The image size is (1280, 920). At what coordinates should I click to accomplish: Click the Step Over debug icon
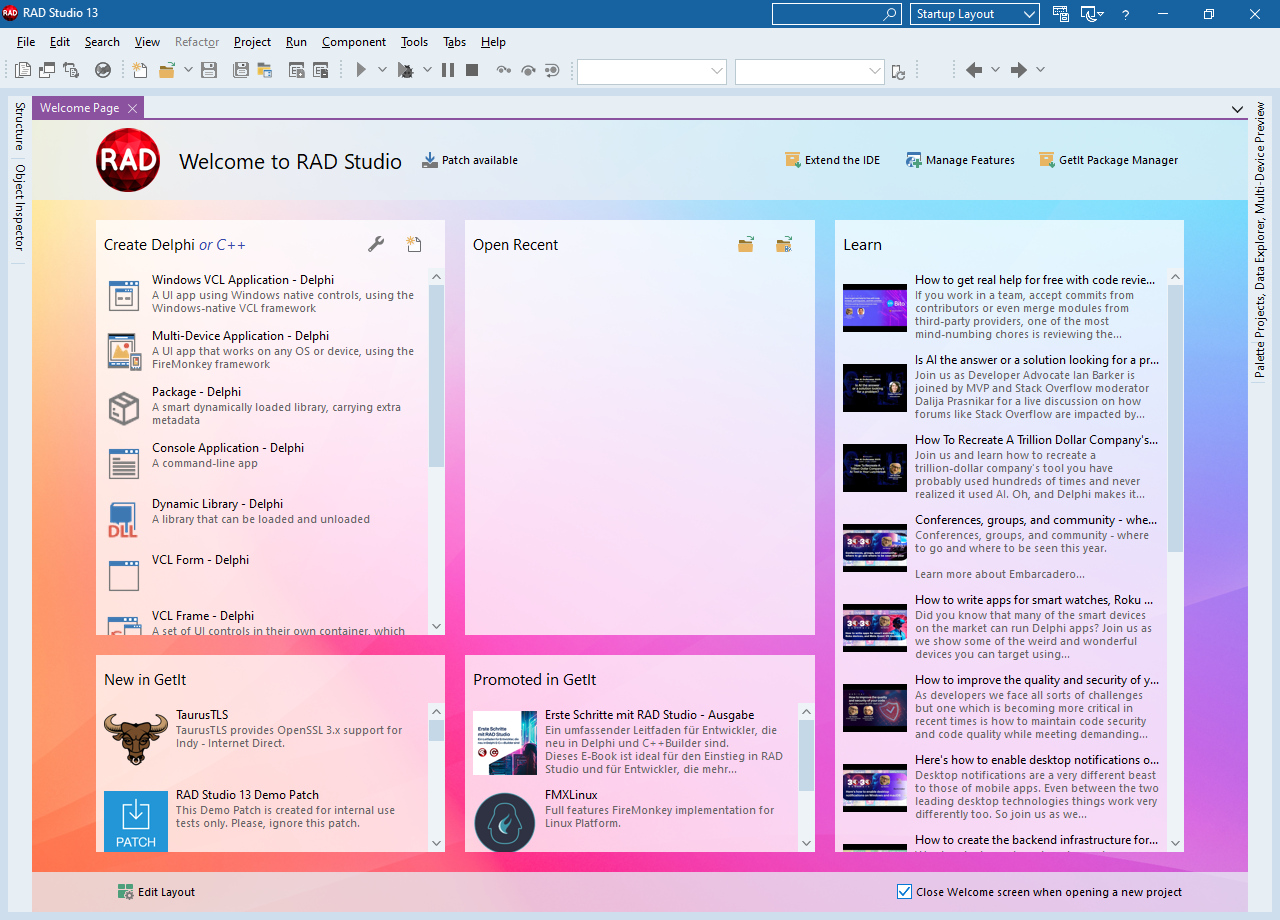pos(528,70)
